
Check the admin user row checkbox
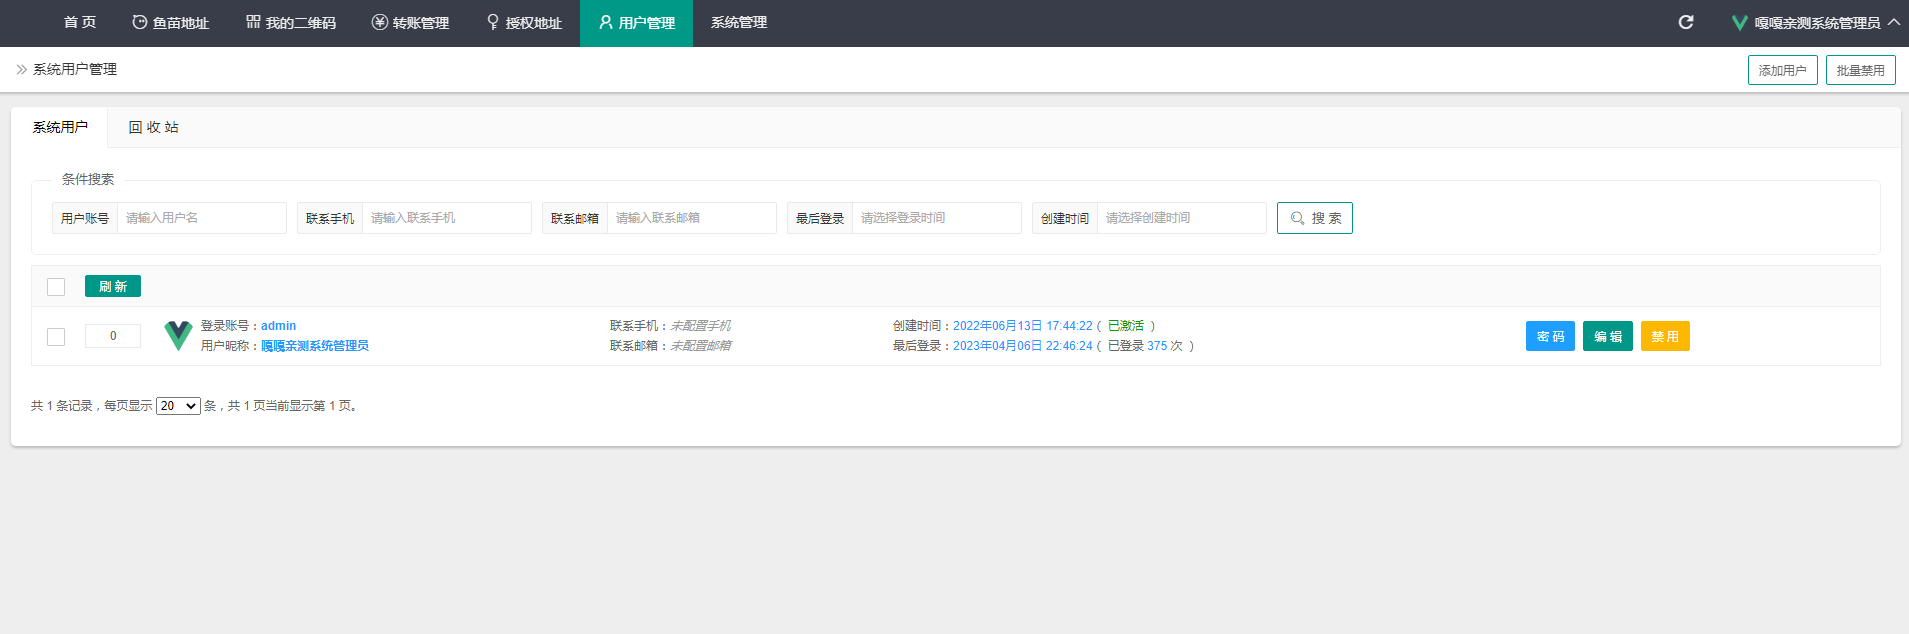pyautogui.click(x=56, y=337)
